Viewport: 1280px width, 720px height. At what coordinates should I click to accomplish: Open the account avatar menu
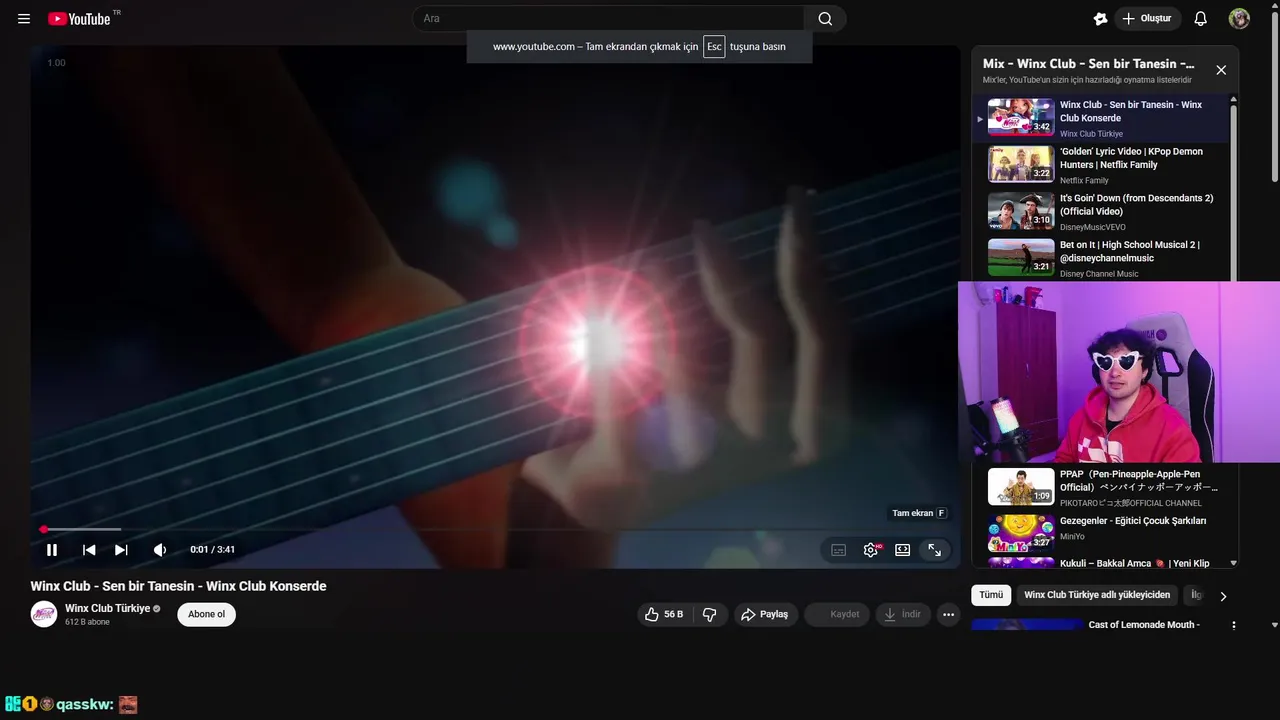[1239, 19]
